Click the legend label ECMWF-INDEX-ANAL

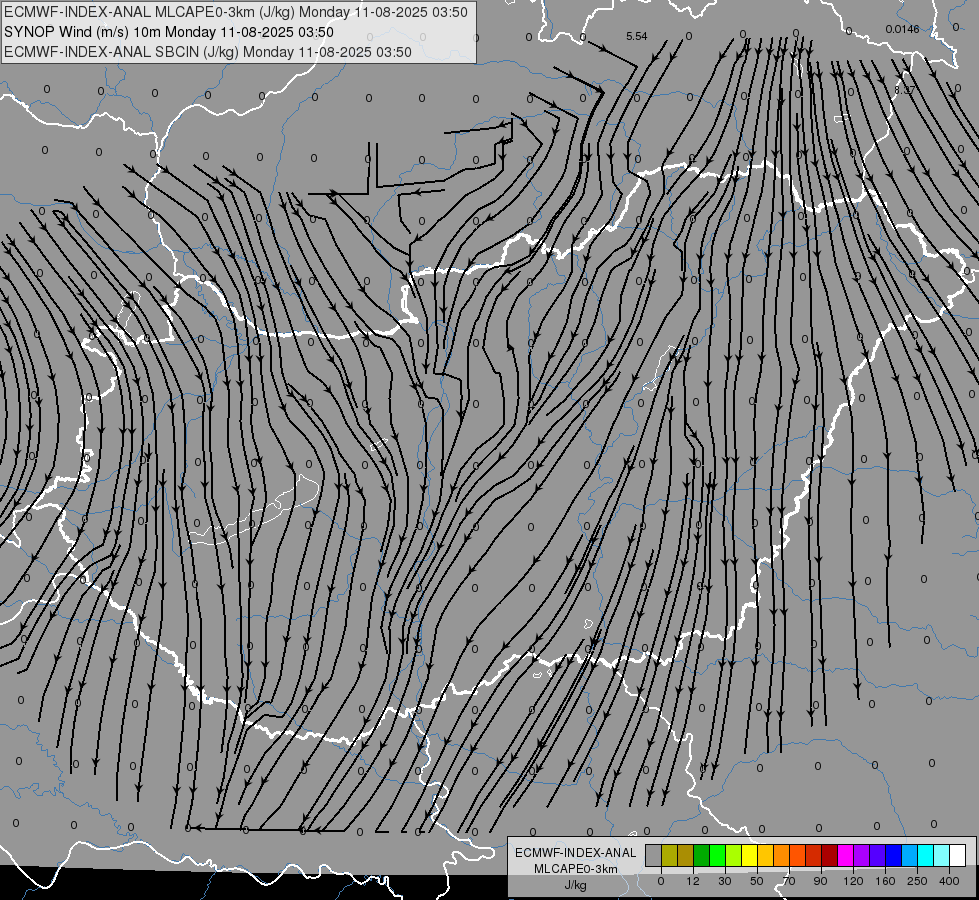point(576,853)
